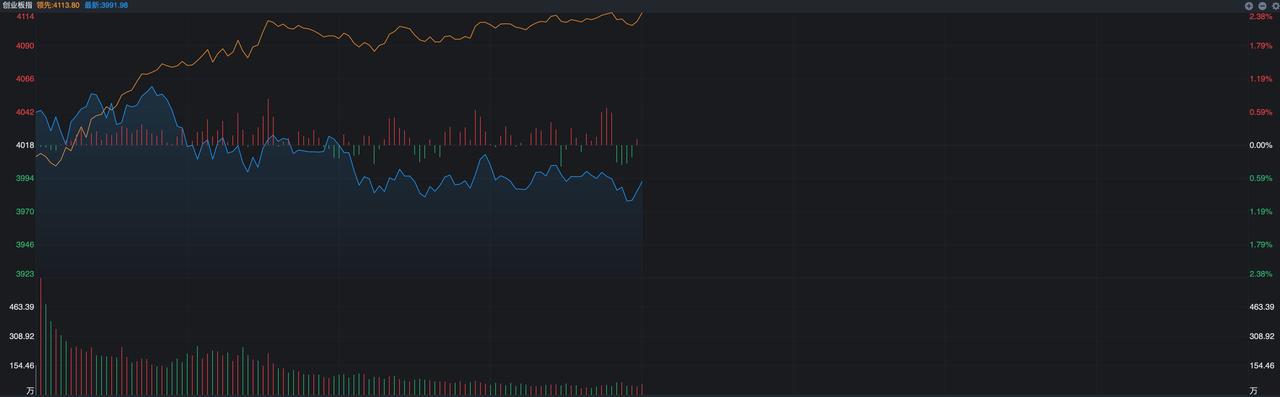
Task: Click the 4018 baseline price label
Action: 25,145
